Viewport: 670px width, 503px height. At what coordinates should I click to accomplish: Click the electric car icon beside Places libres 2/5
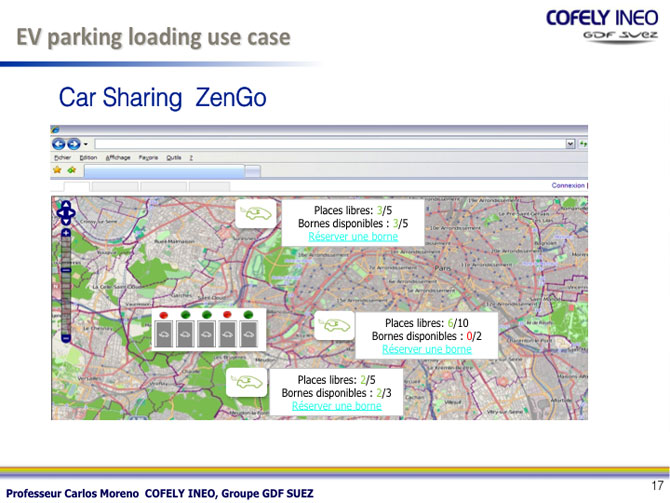click(x=246, y=382)
